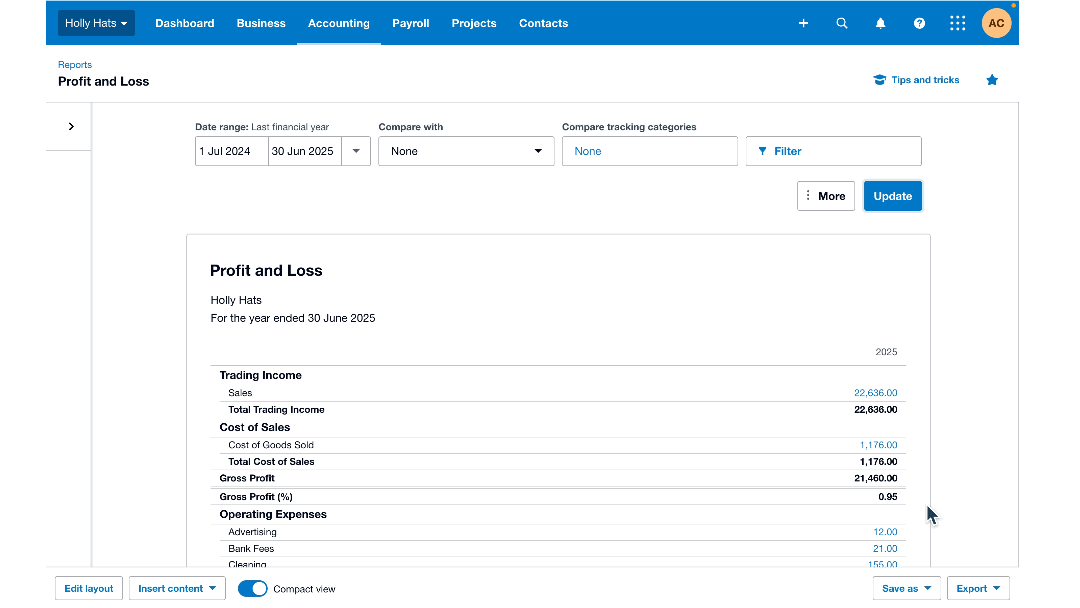Click the AC user avatar

click(996, 23)
